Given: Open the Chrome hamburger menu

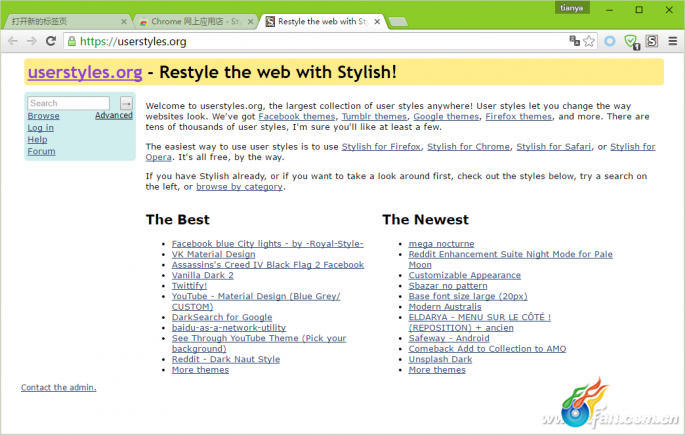Looking at the screenshot, I should [x=673, y=41].
